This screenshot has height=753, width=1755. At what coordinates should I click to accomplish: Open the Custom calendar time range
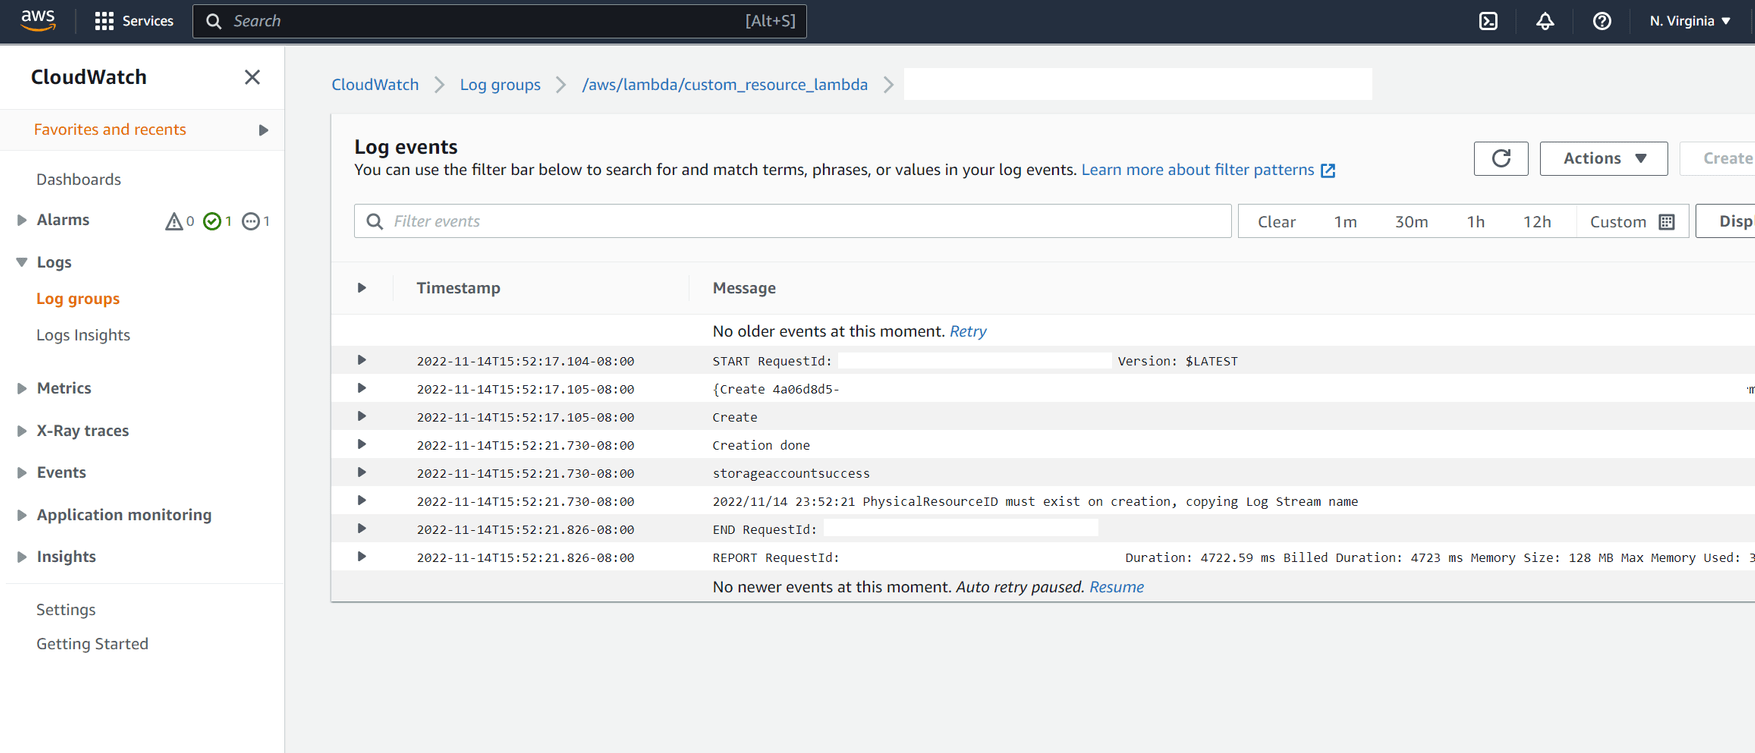[x=1632, y=221]
